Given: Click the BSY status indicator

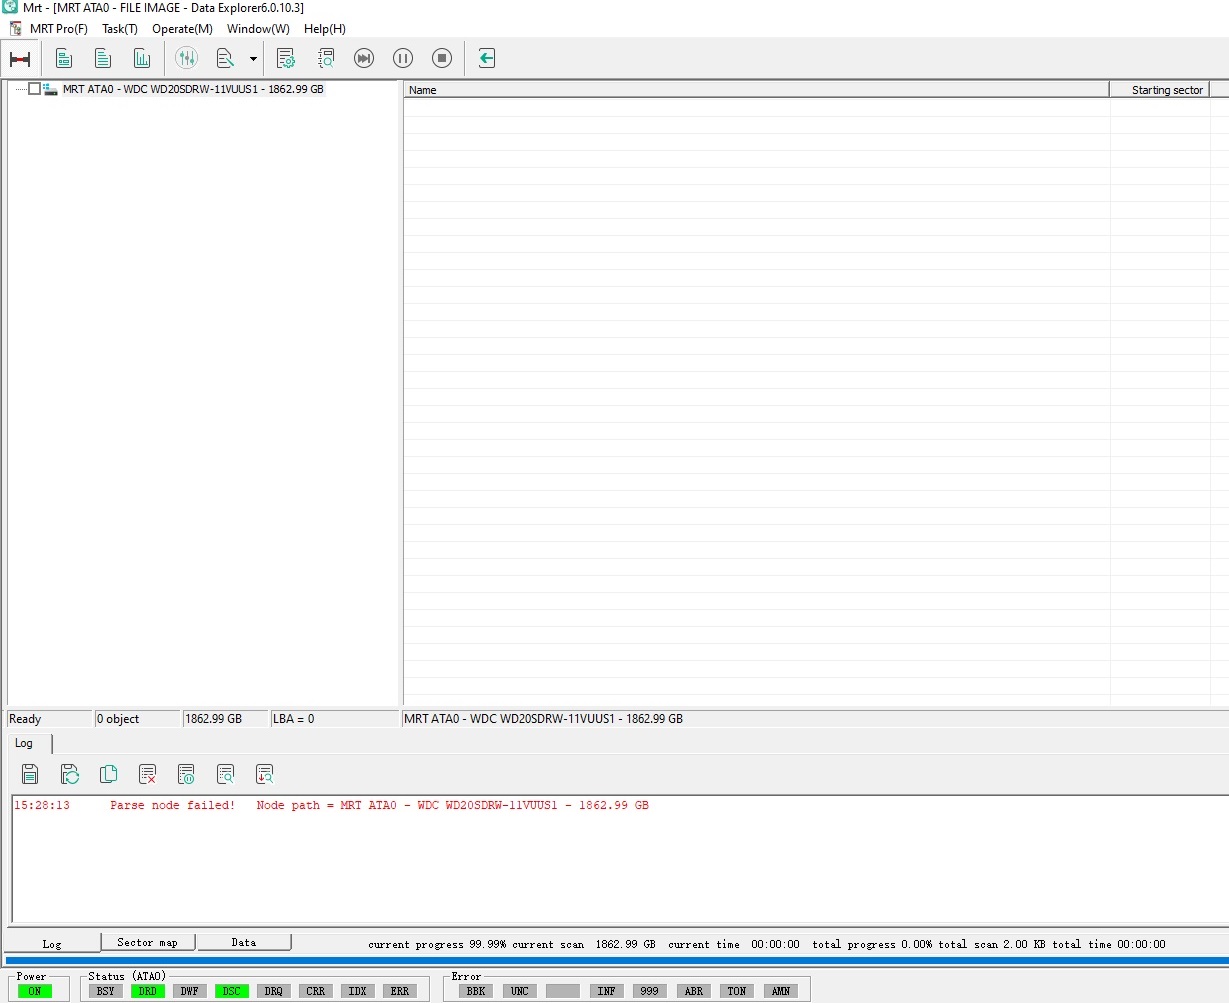Looking at the screenshot, I should tap(106, 991).
